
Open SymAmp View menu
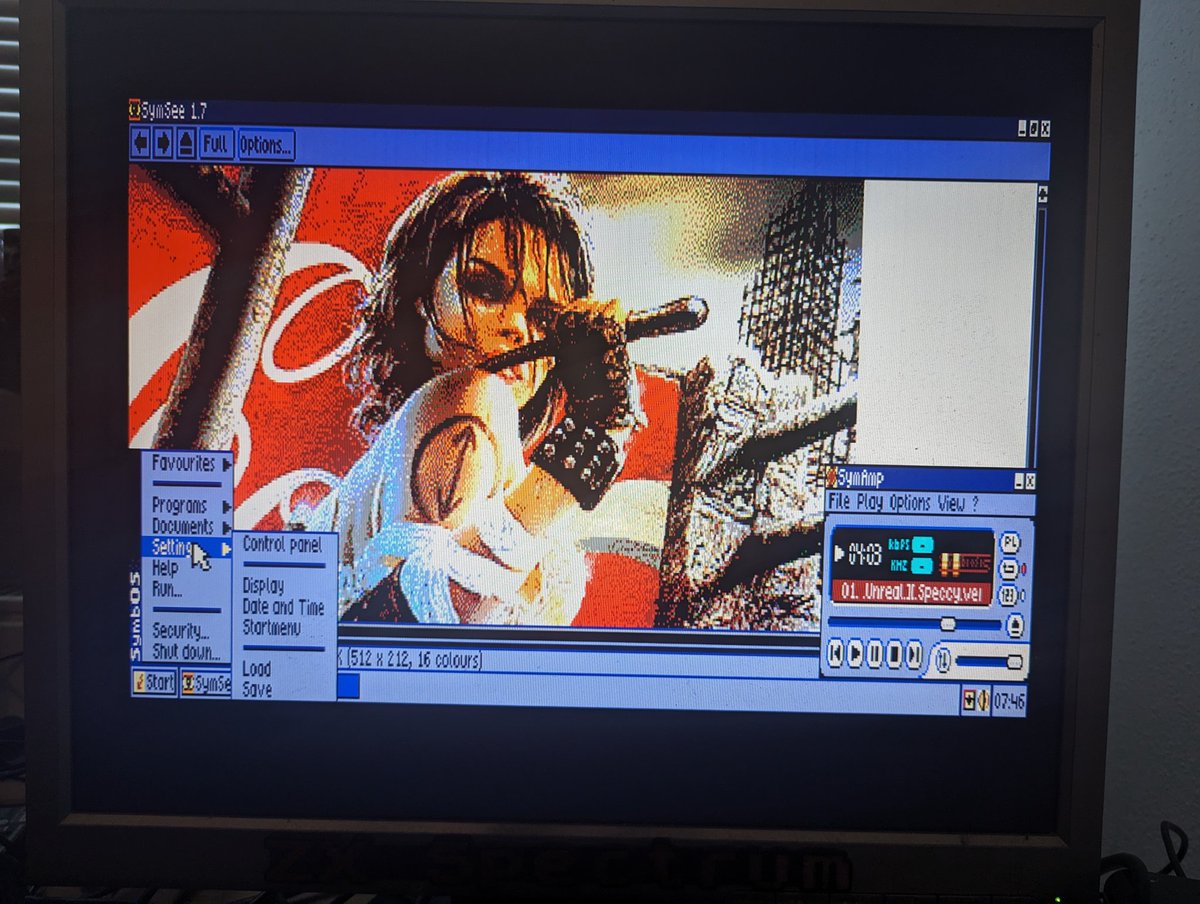951,503
